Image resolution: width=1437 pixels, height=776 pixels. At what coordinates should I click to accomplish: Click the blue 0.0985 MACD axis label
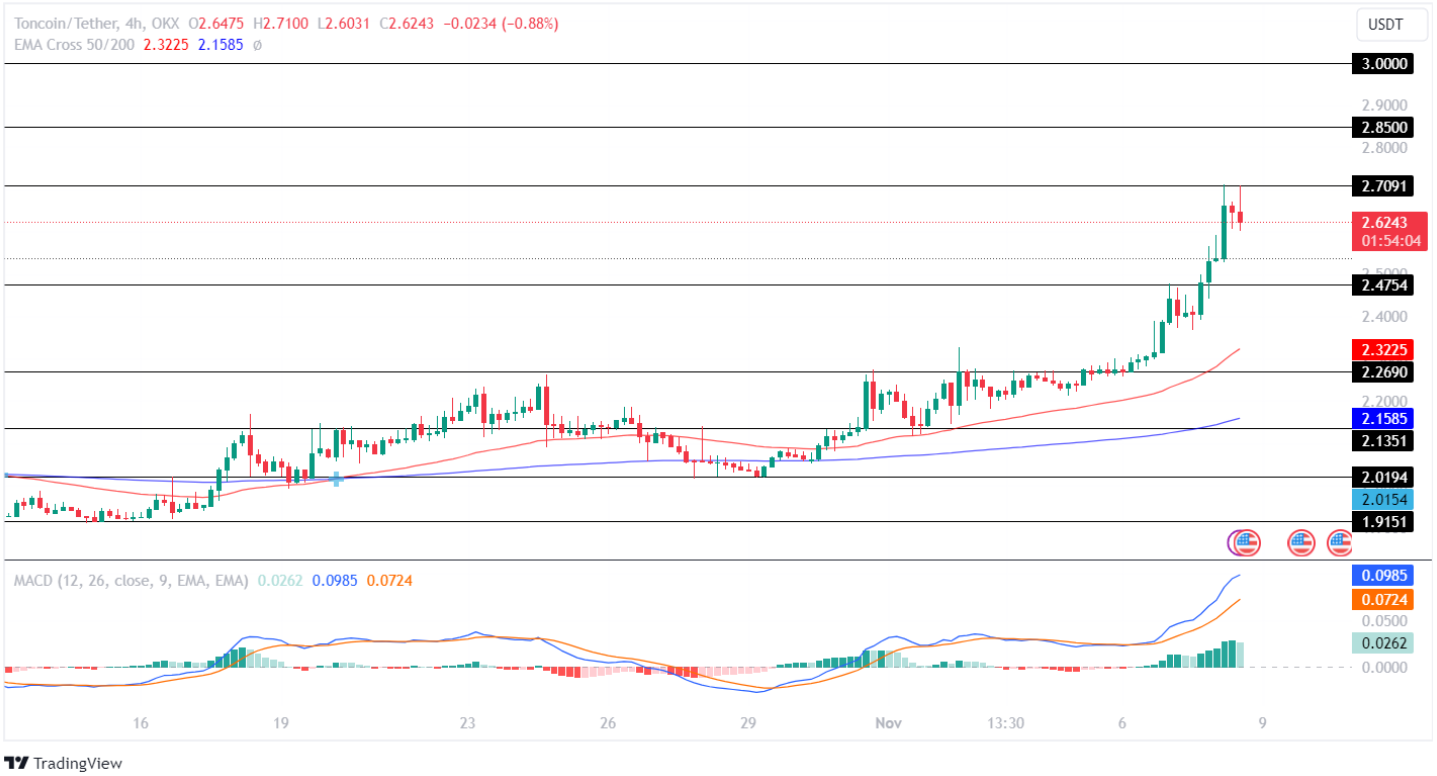pyautogui.click(x=1382, y=575)
